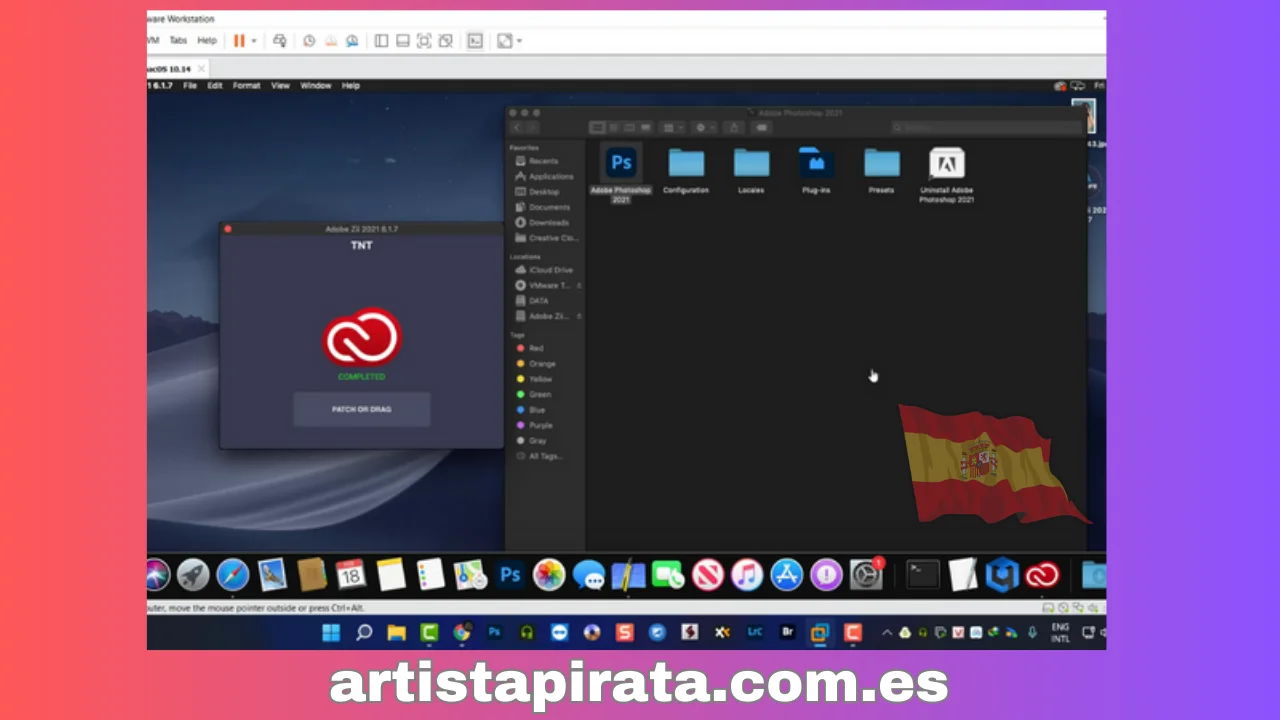This screenshot has width=1280, height=720.
Task: Open System Preferences from the dock
Action: pyautogui.click(x=866, y=574)
